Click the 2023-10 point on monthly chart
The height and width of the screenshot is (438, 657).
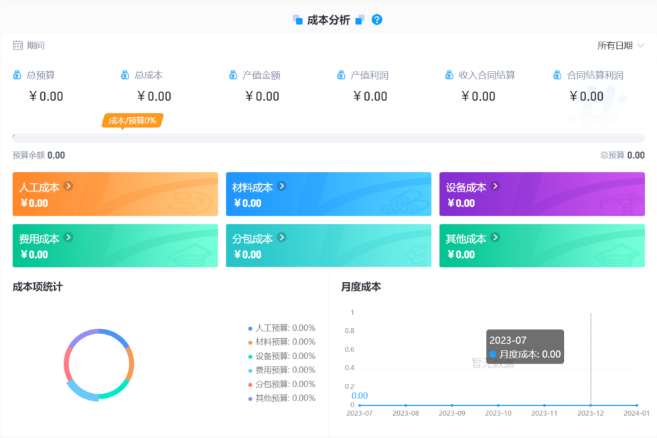tap(498, 405)
